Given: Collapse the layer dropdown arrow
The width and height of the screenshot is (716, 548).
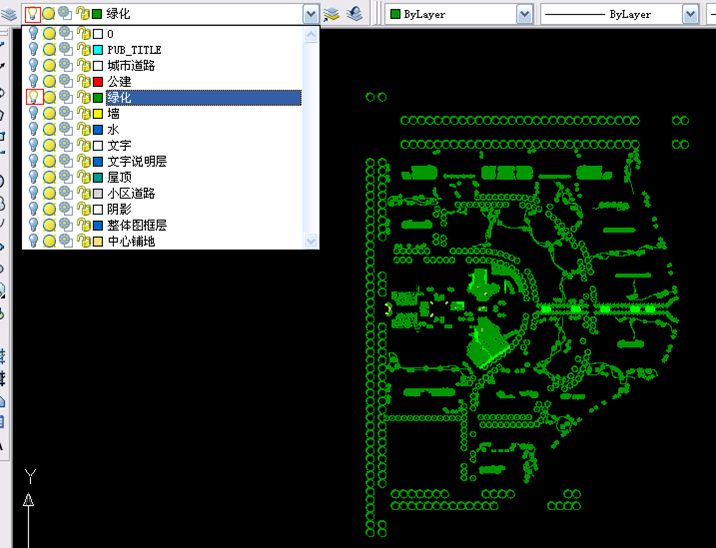Looking at the screenshot, I should [x=311, y=14].
